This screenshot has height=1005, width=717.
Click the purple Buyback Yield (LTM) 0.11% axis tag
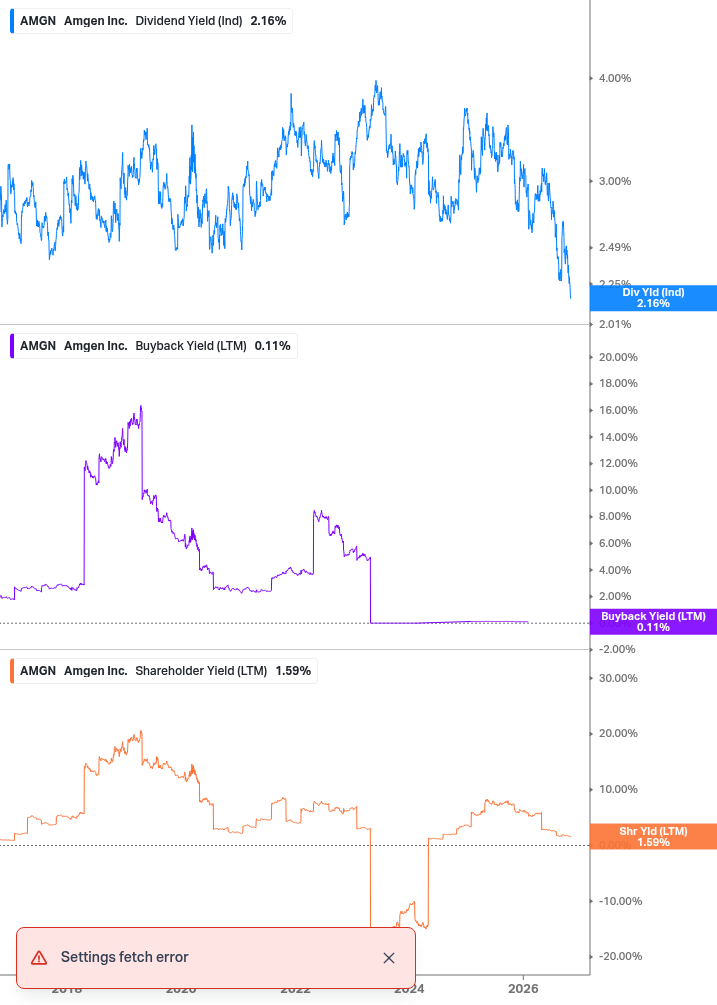pyautogui.click(x=653, y=622)
